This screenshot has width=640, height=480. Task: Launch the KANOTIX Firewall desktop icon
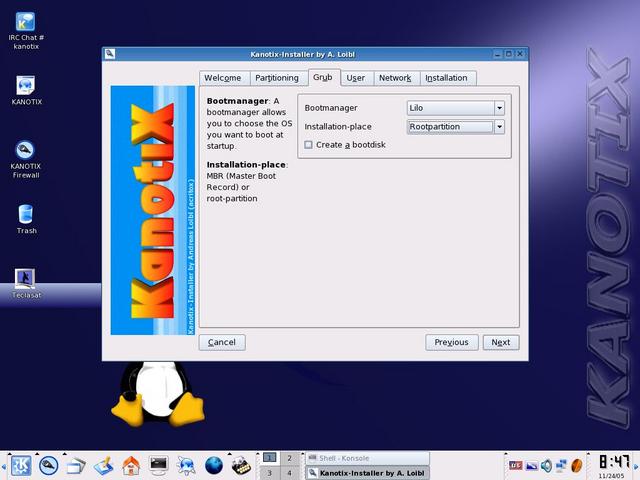point(25,159)
